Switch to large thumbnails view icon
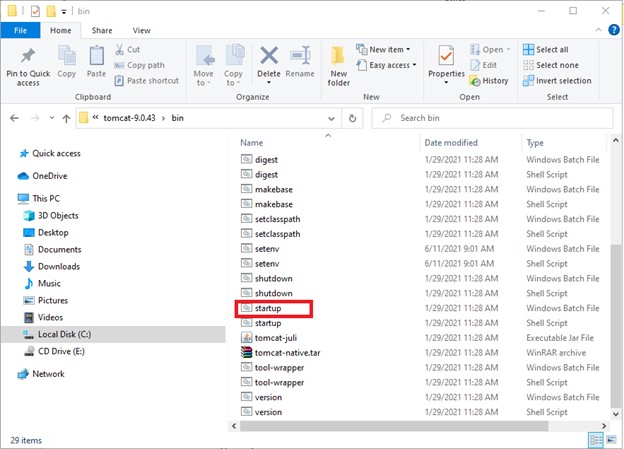This screenshot has height=449, width=624. tap(612, 439)
